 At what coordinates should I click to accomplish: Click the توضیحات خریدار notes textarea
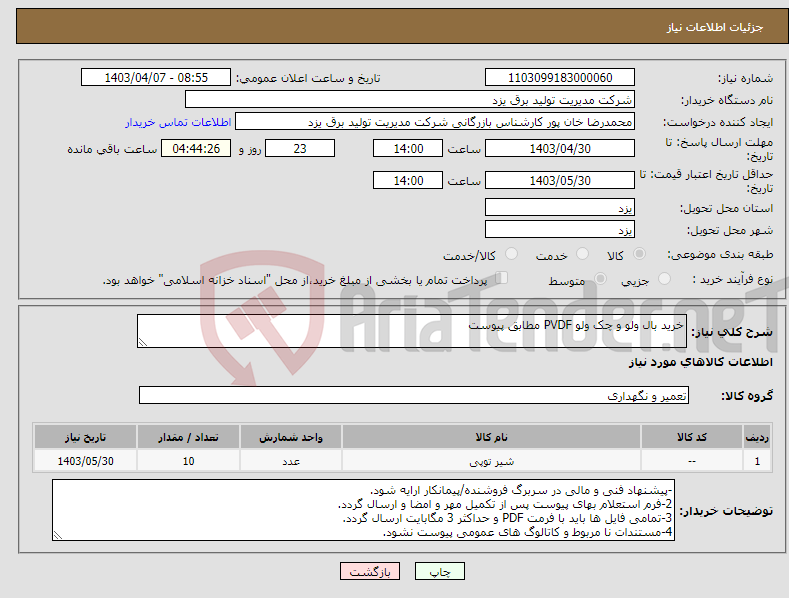[363, 510]
